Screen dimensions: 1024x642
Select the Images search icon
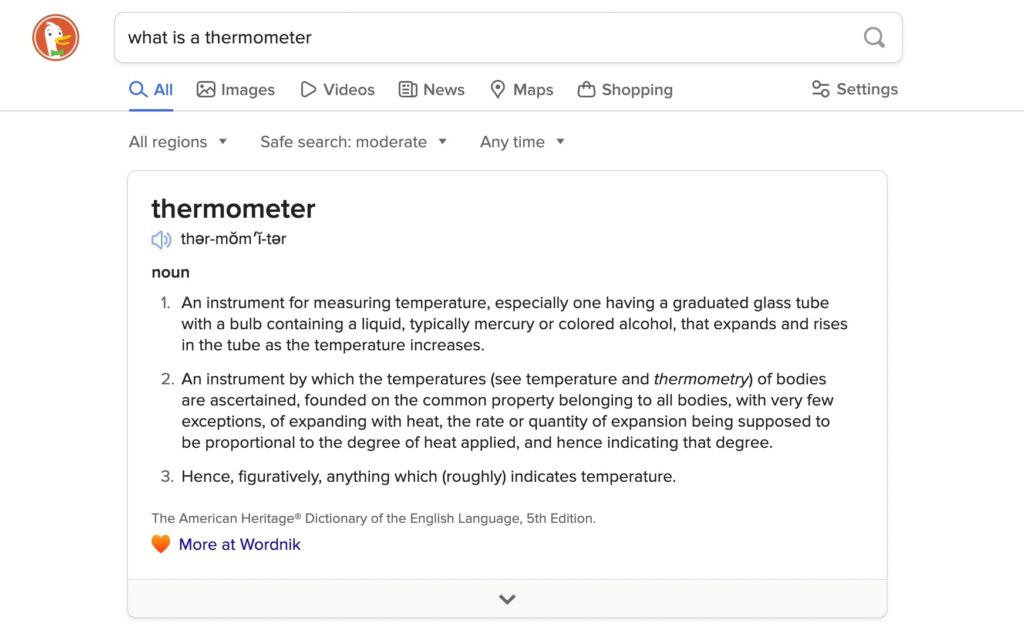[x=205, y=89]
